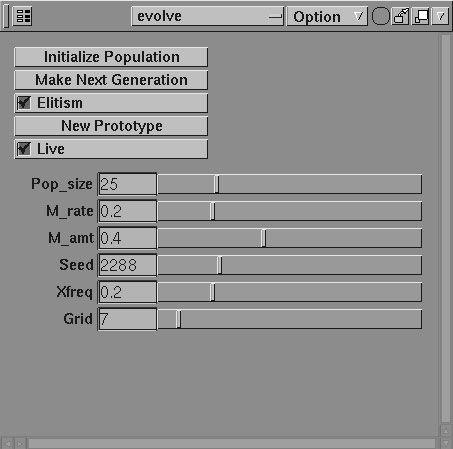Click the M_amt slider handle

(x=263, y=238)
